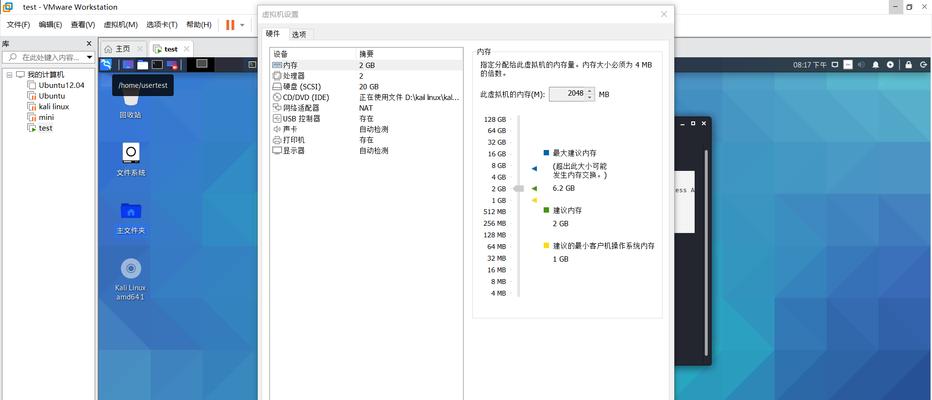This screenshot has width=932, height=400.
Task: Click the library search input field
Action: pyautogui.click(x=48, y=58)
